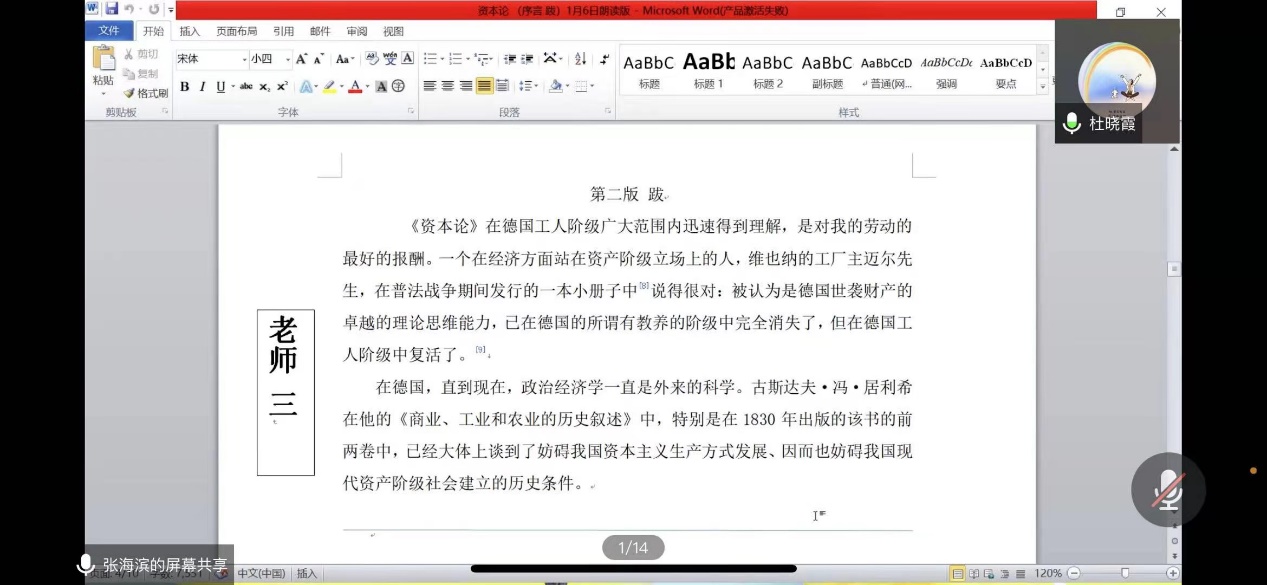Click the Grow Font icon
The height and width of the screenshot is (585, 1267).
[301, 59]
